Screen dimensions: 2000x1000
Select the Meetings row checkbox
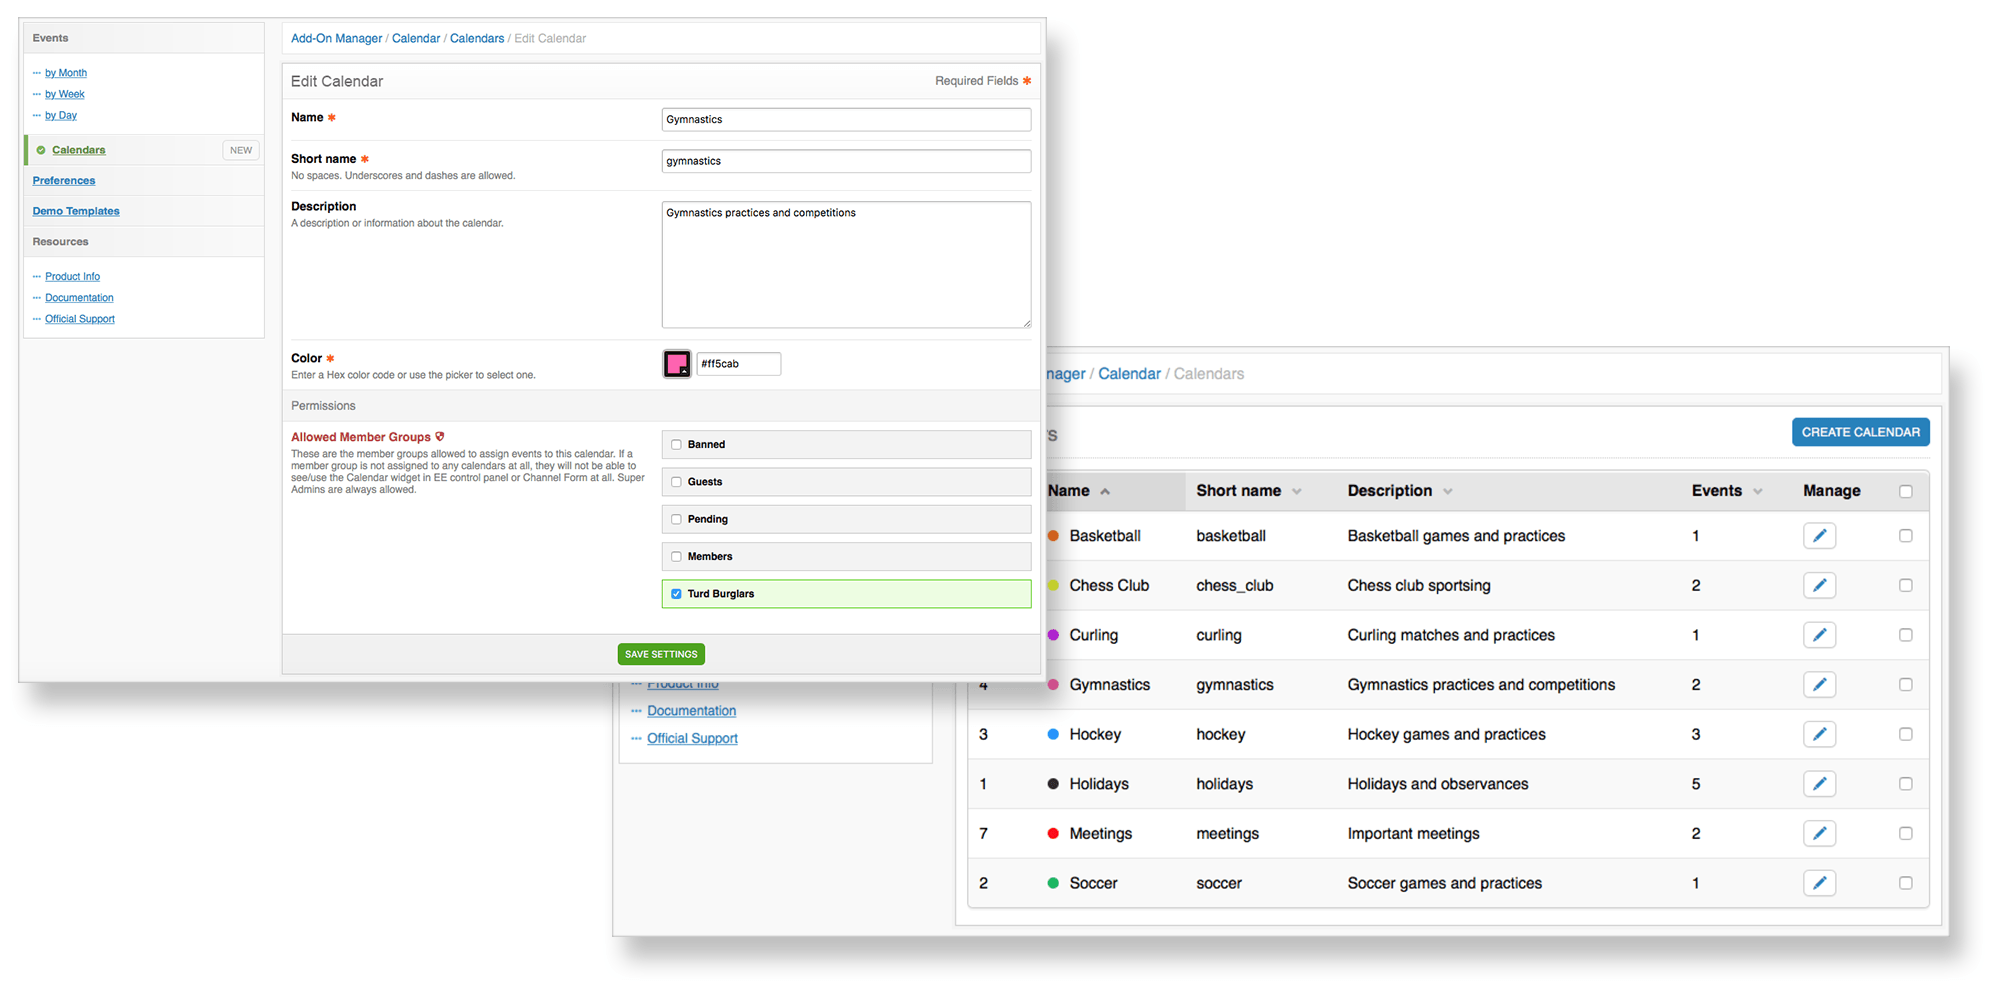1905,833
